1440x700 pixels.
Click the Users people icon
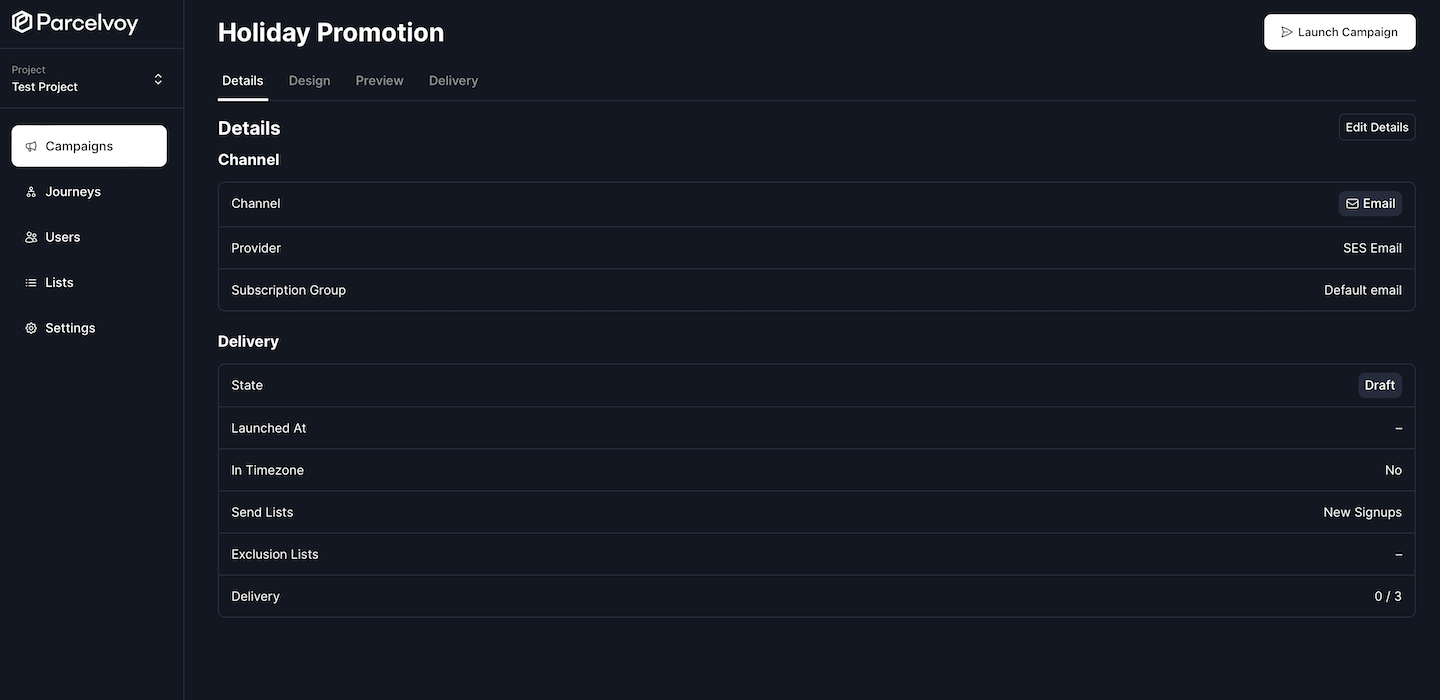[x=31, y=237]
